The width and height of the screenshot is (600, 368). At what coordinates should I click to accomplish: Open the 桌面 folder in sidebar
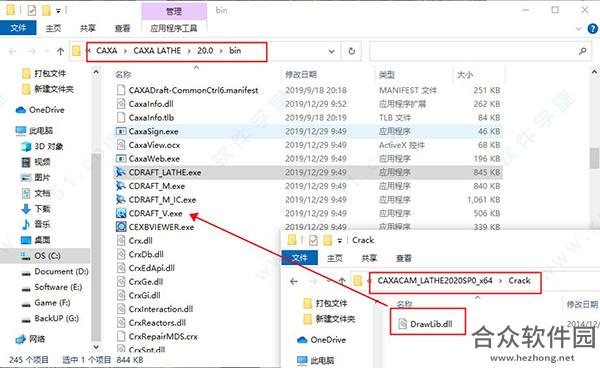[x=42, y=240]
